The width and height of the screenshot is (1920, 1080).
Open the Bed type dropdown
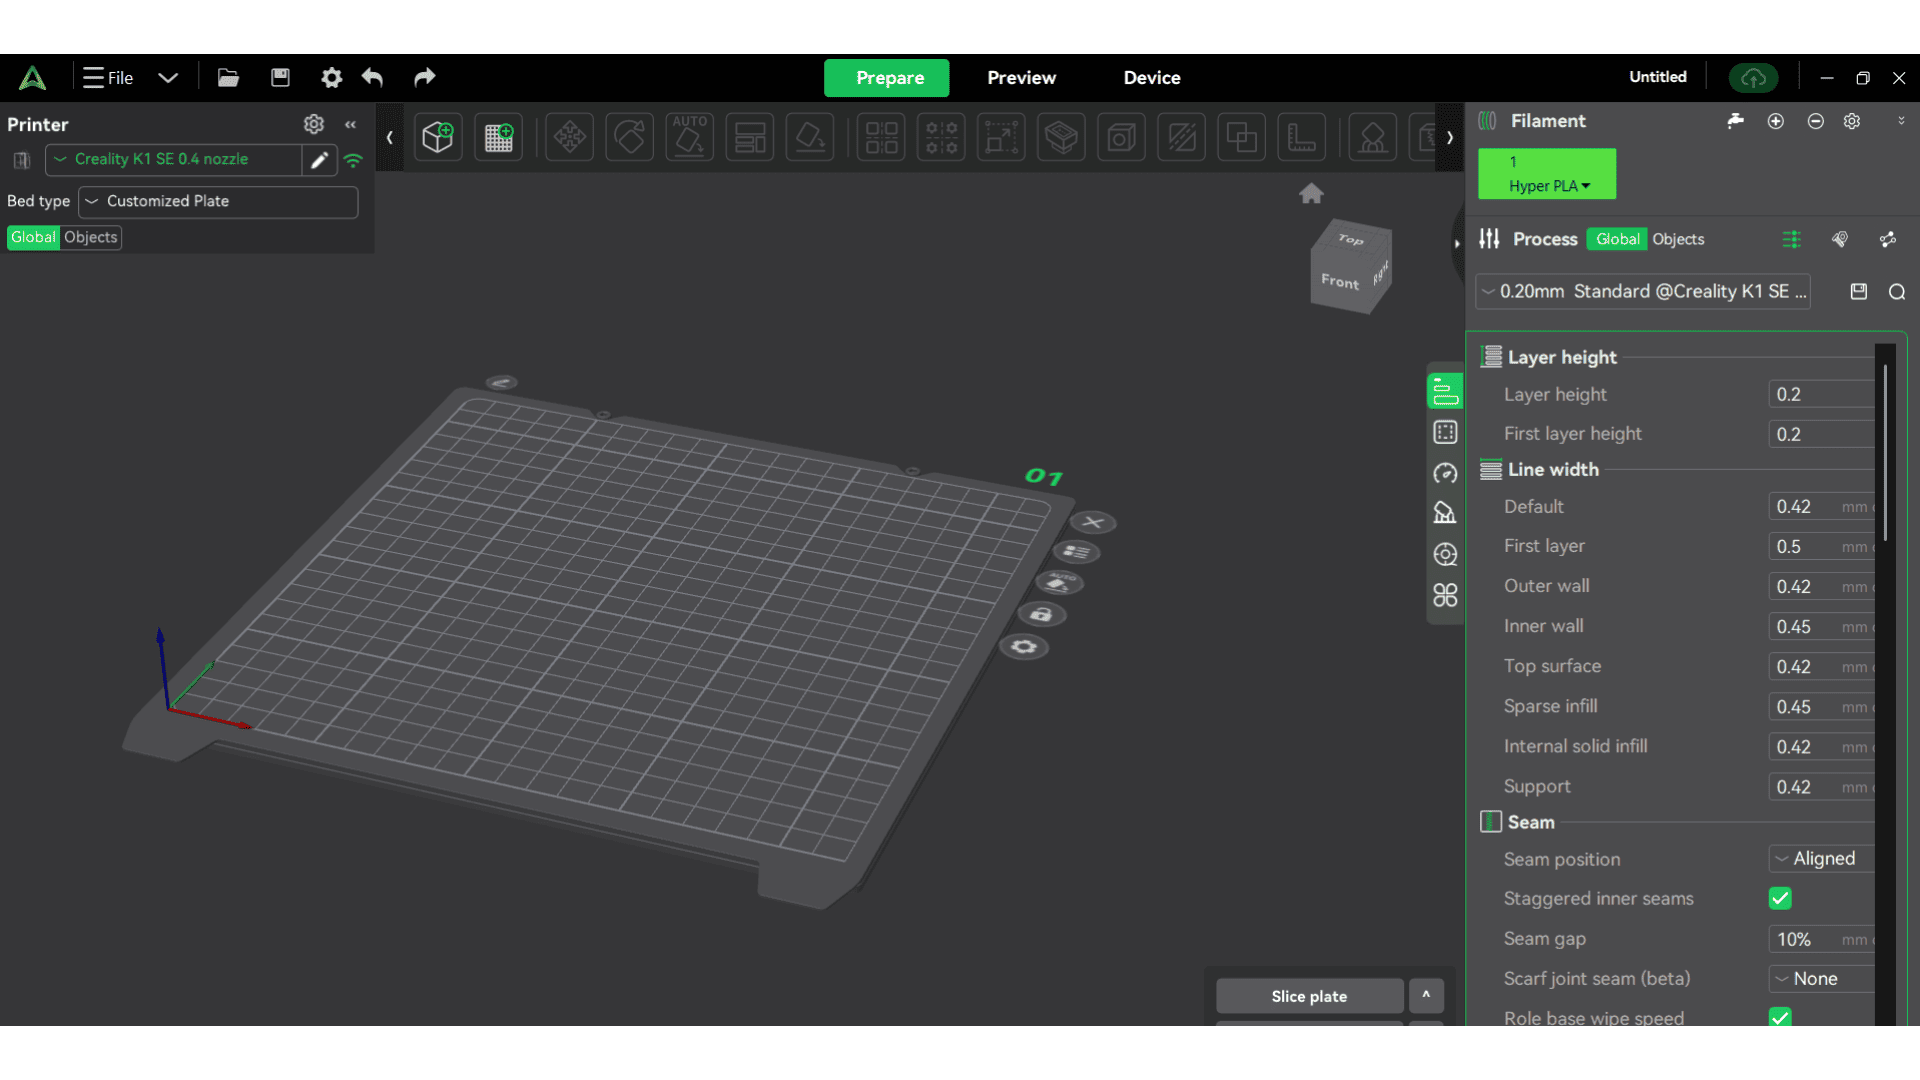pos(218,201)
